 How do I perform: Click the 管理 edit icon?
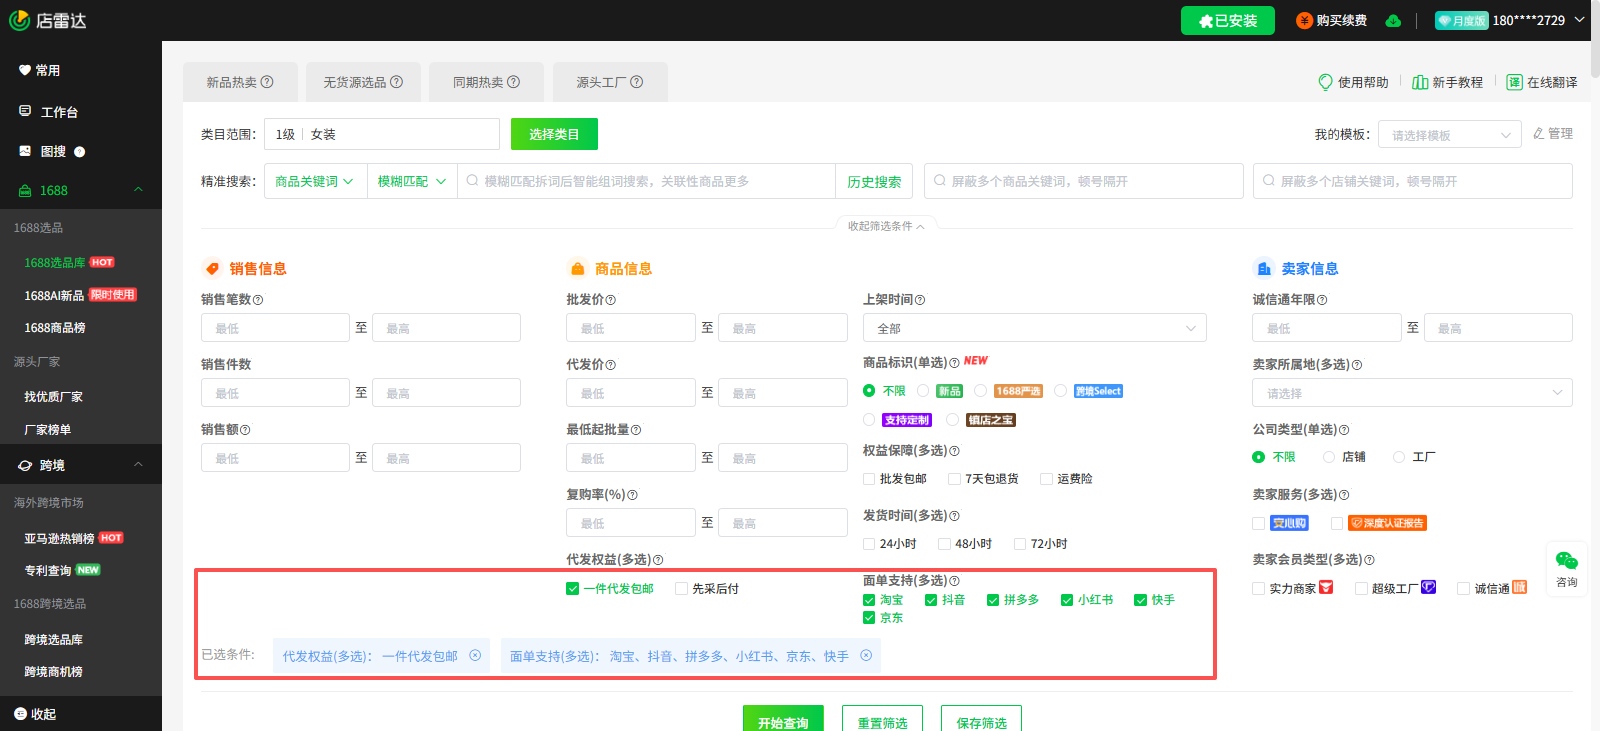click(1539, 133)
